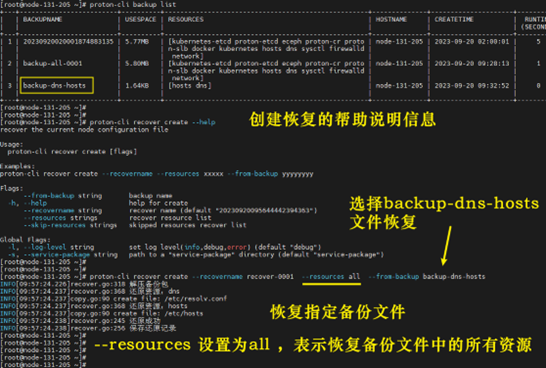Select the '--recovername string' flag entry
Screen dimensions: 546x368
pos(63,210)
